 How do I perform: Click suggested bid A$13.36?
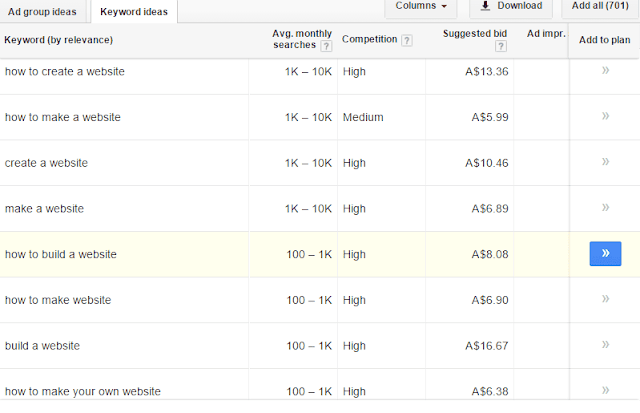487,71
